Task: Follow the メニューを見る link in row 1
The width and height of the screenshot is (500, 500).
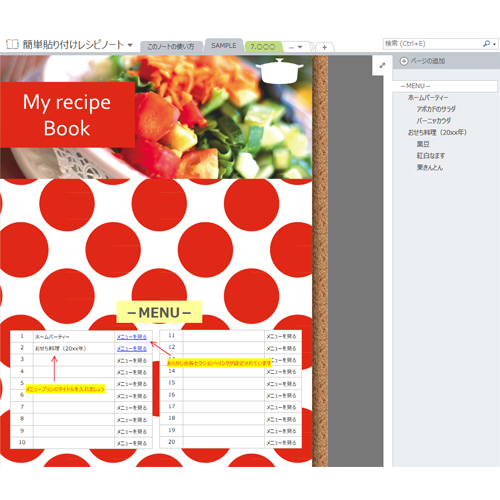Action: click(132, 337)
